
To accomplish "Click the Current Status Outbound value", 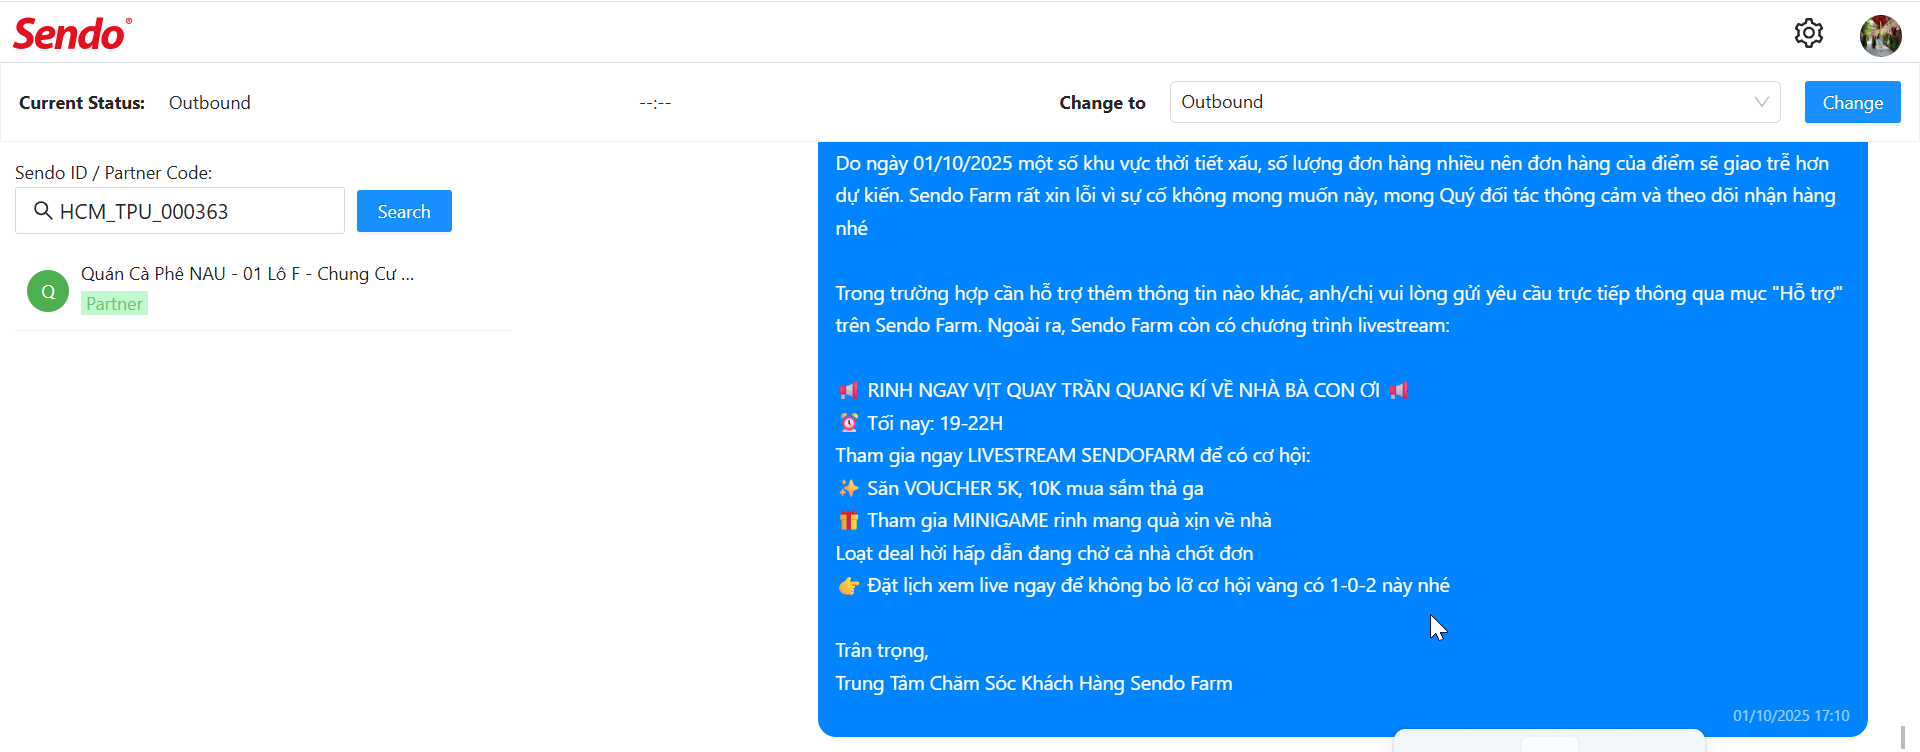I will (x=210, y=103).
